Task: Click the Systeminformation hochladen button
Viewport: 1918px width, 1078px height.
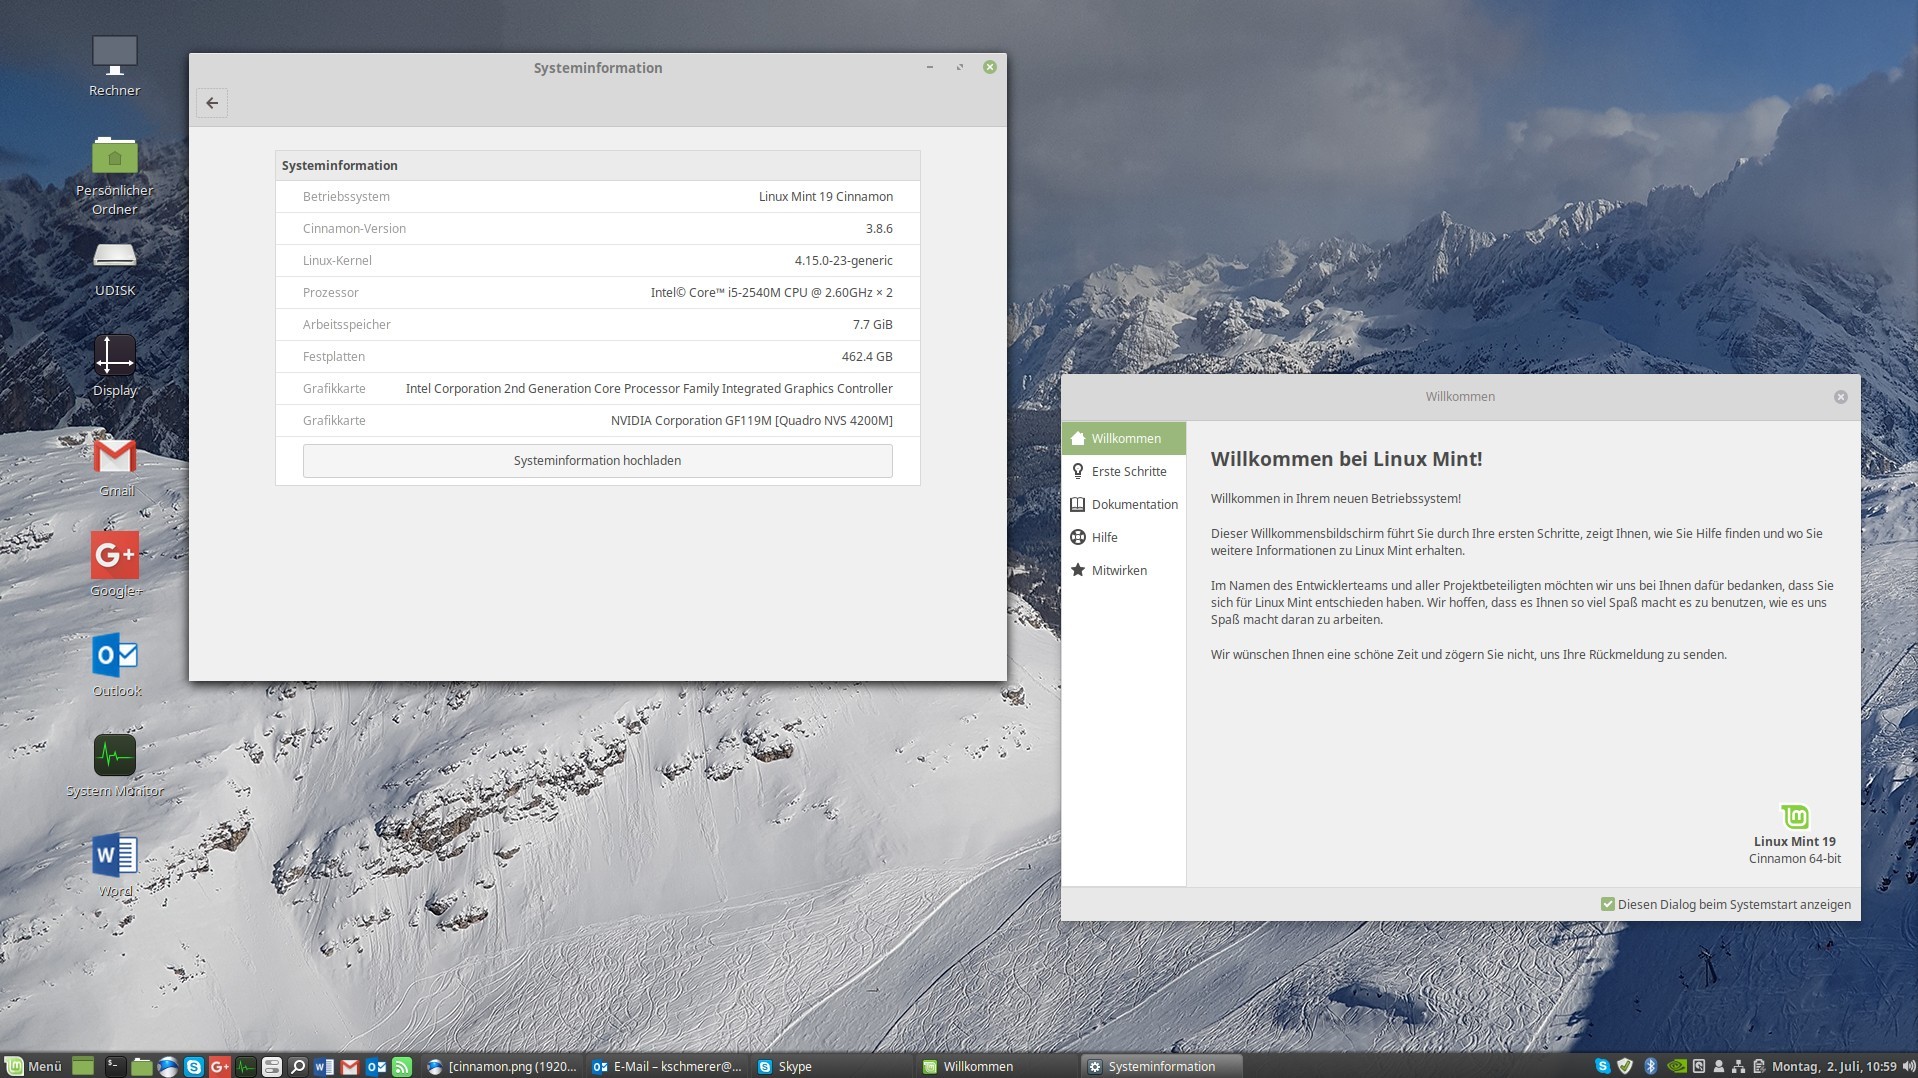Action: [597, 460]
